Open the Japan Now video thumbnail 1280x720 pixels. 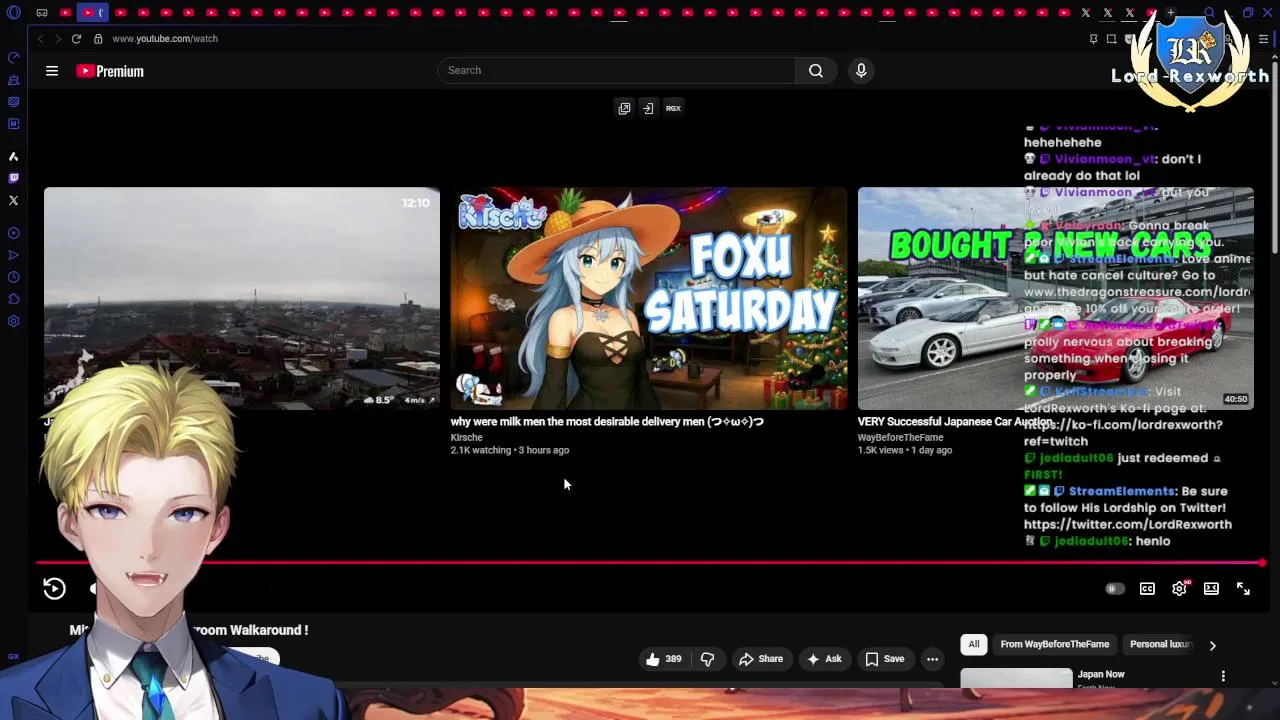pos(1016,678)
